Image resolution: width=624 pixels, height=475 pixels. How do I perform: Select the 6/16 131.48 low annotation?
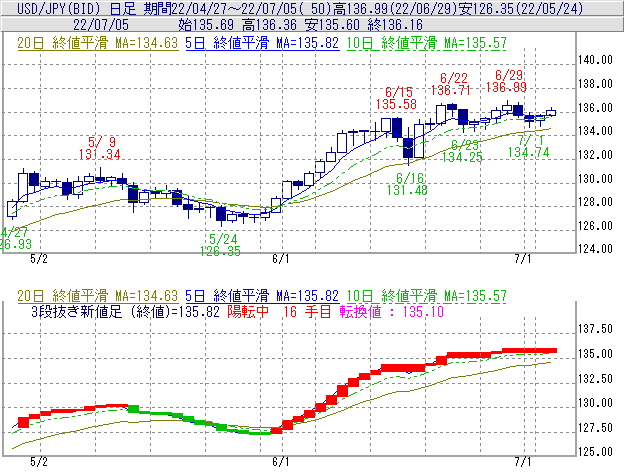408,184
